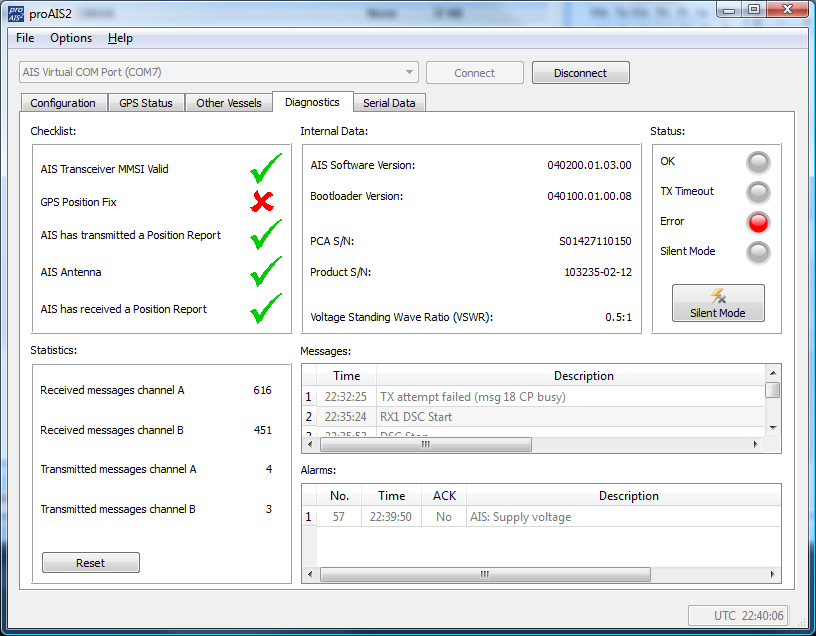The height and width of the screenshot is (636, 816).
Task: Click the checkmark for received Position Report
Action: coord(265,309)
